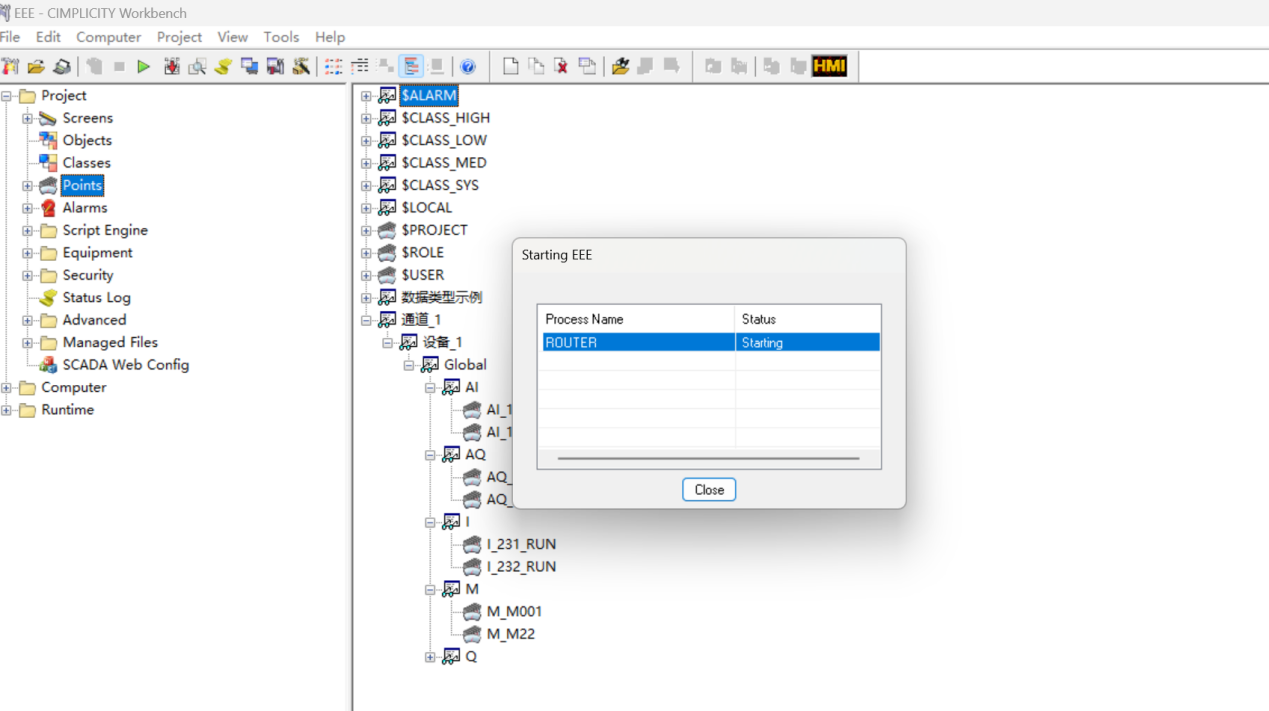The width and height of the screenshot is (1269, 711).
Task: Click the Status Log tree icon
Action: click(47, 298)
